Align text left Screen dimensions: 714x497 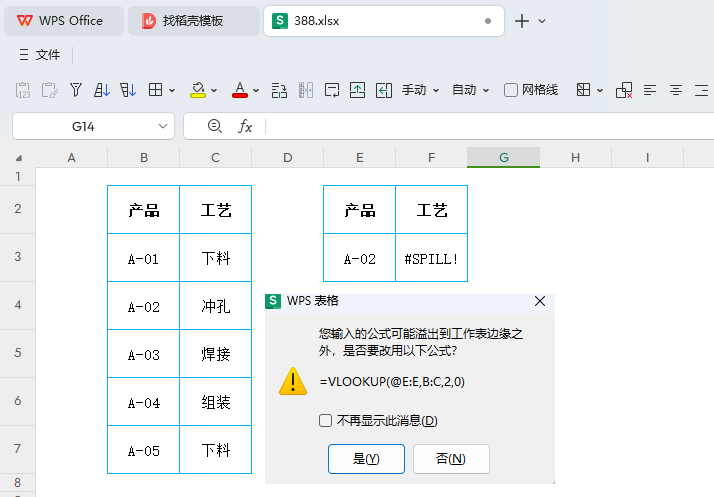click(x=650, y=90)
